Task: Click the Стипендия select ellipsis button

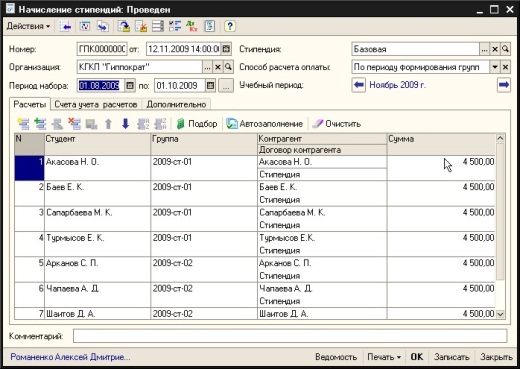Action: tap(484, 49)
